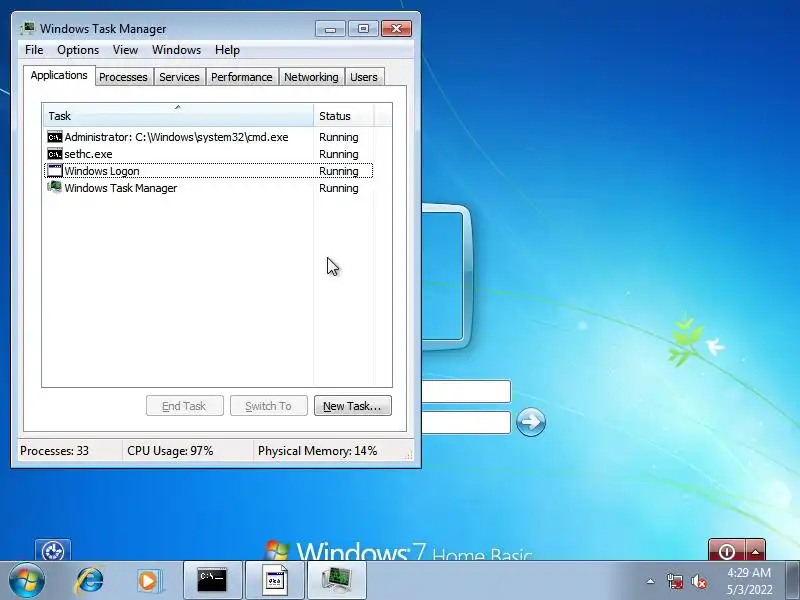Screen dimensions: 800x600
Task: Maximize the Task Manager window
Action: (x=363, y=29)
